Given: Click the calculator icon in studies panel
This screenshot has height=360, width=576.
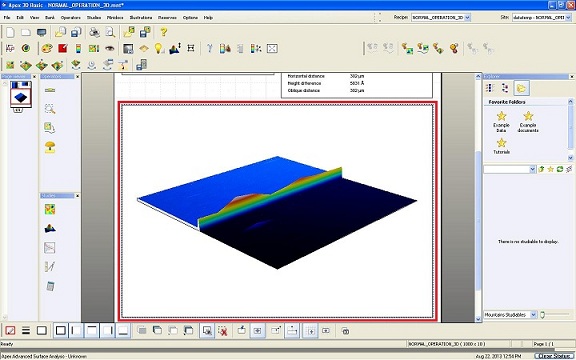Looking at the screenshot, I should (50, 286).
